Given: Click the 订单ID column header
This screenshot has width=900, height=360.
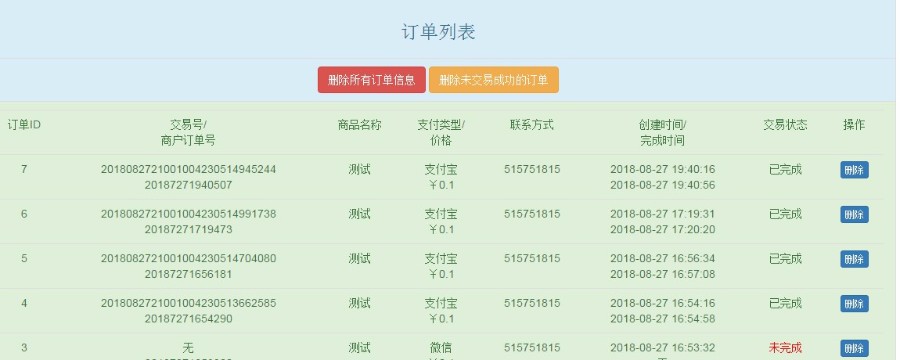Looking at the screenshot, I should pyautogui.click(x=24, y=125).
